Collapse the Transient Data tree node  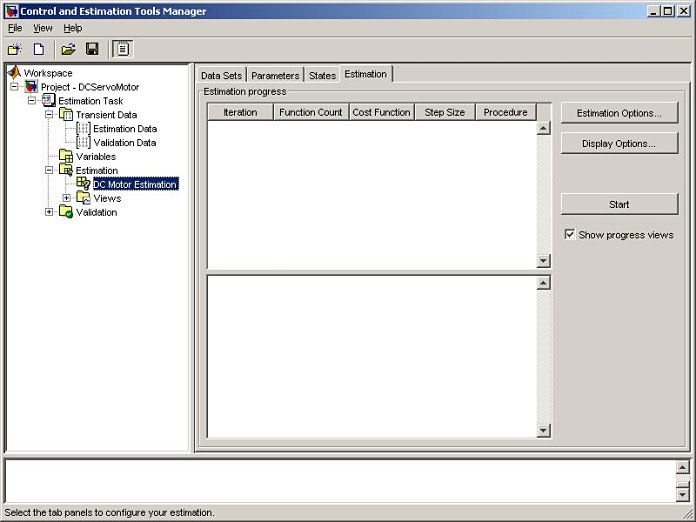pos(49,115)
